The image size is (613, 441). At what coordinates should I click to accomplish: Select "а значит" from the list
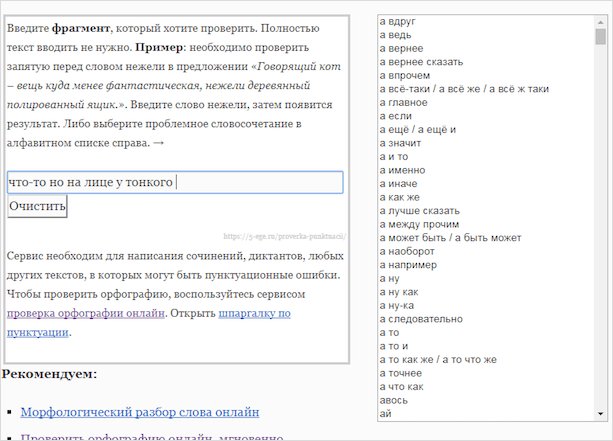(x=402, y=143)
